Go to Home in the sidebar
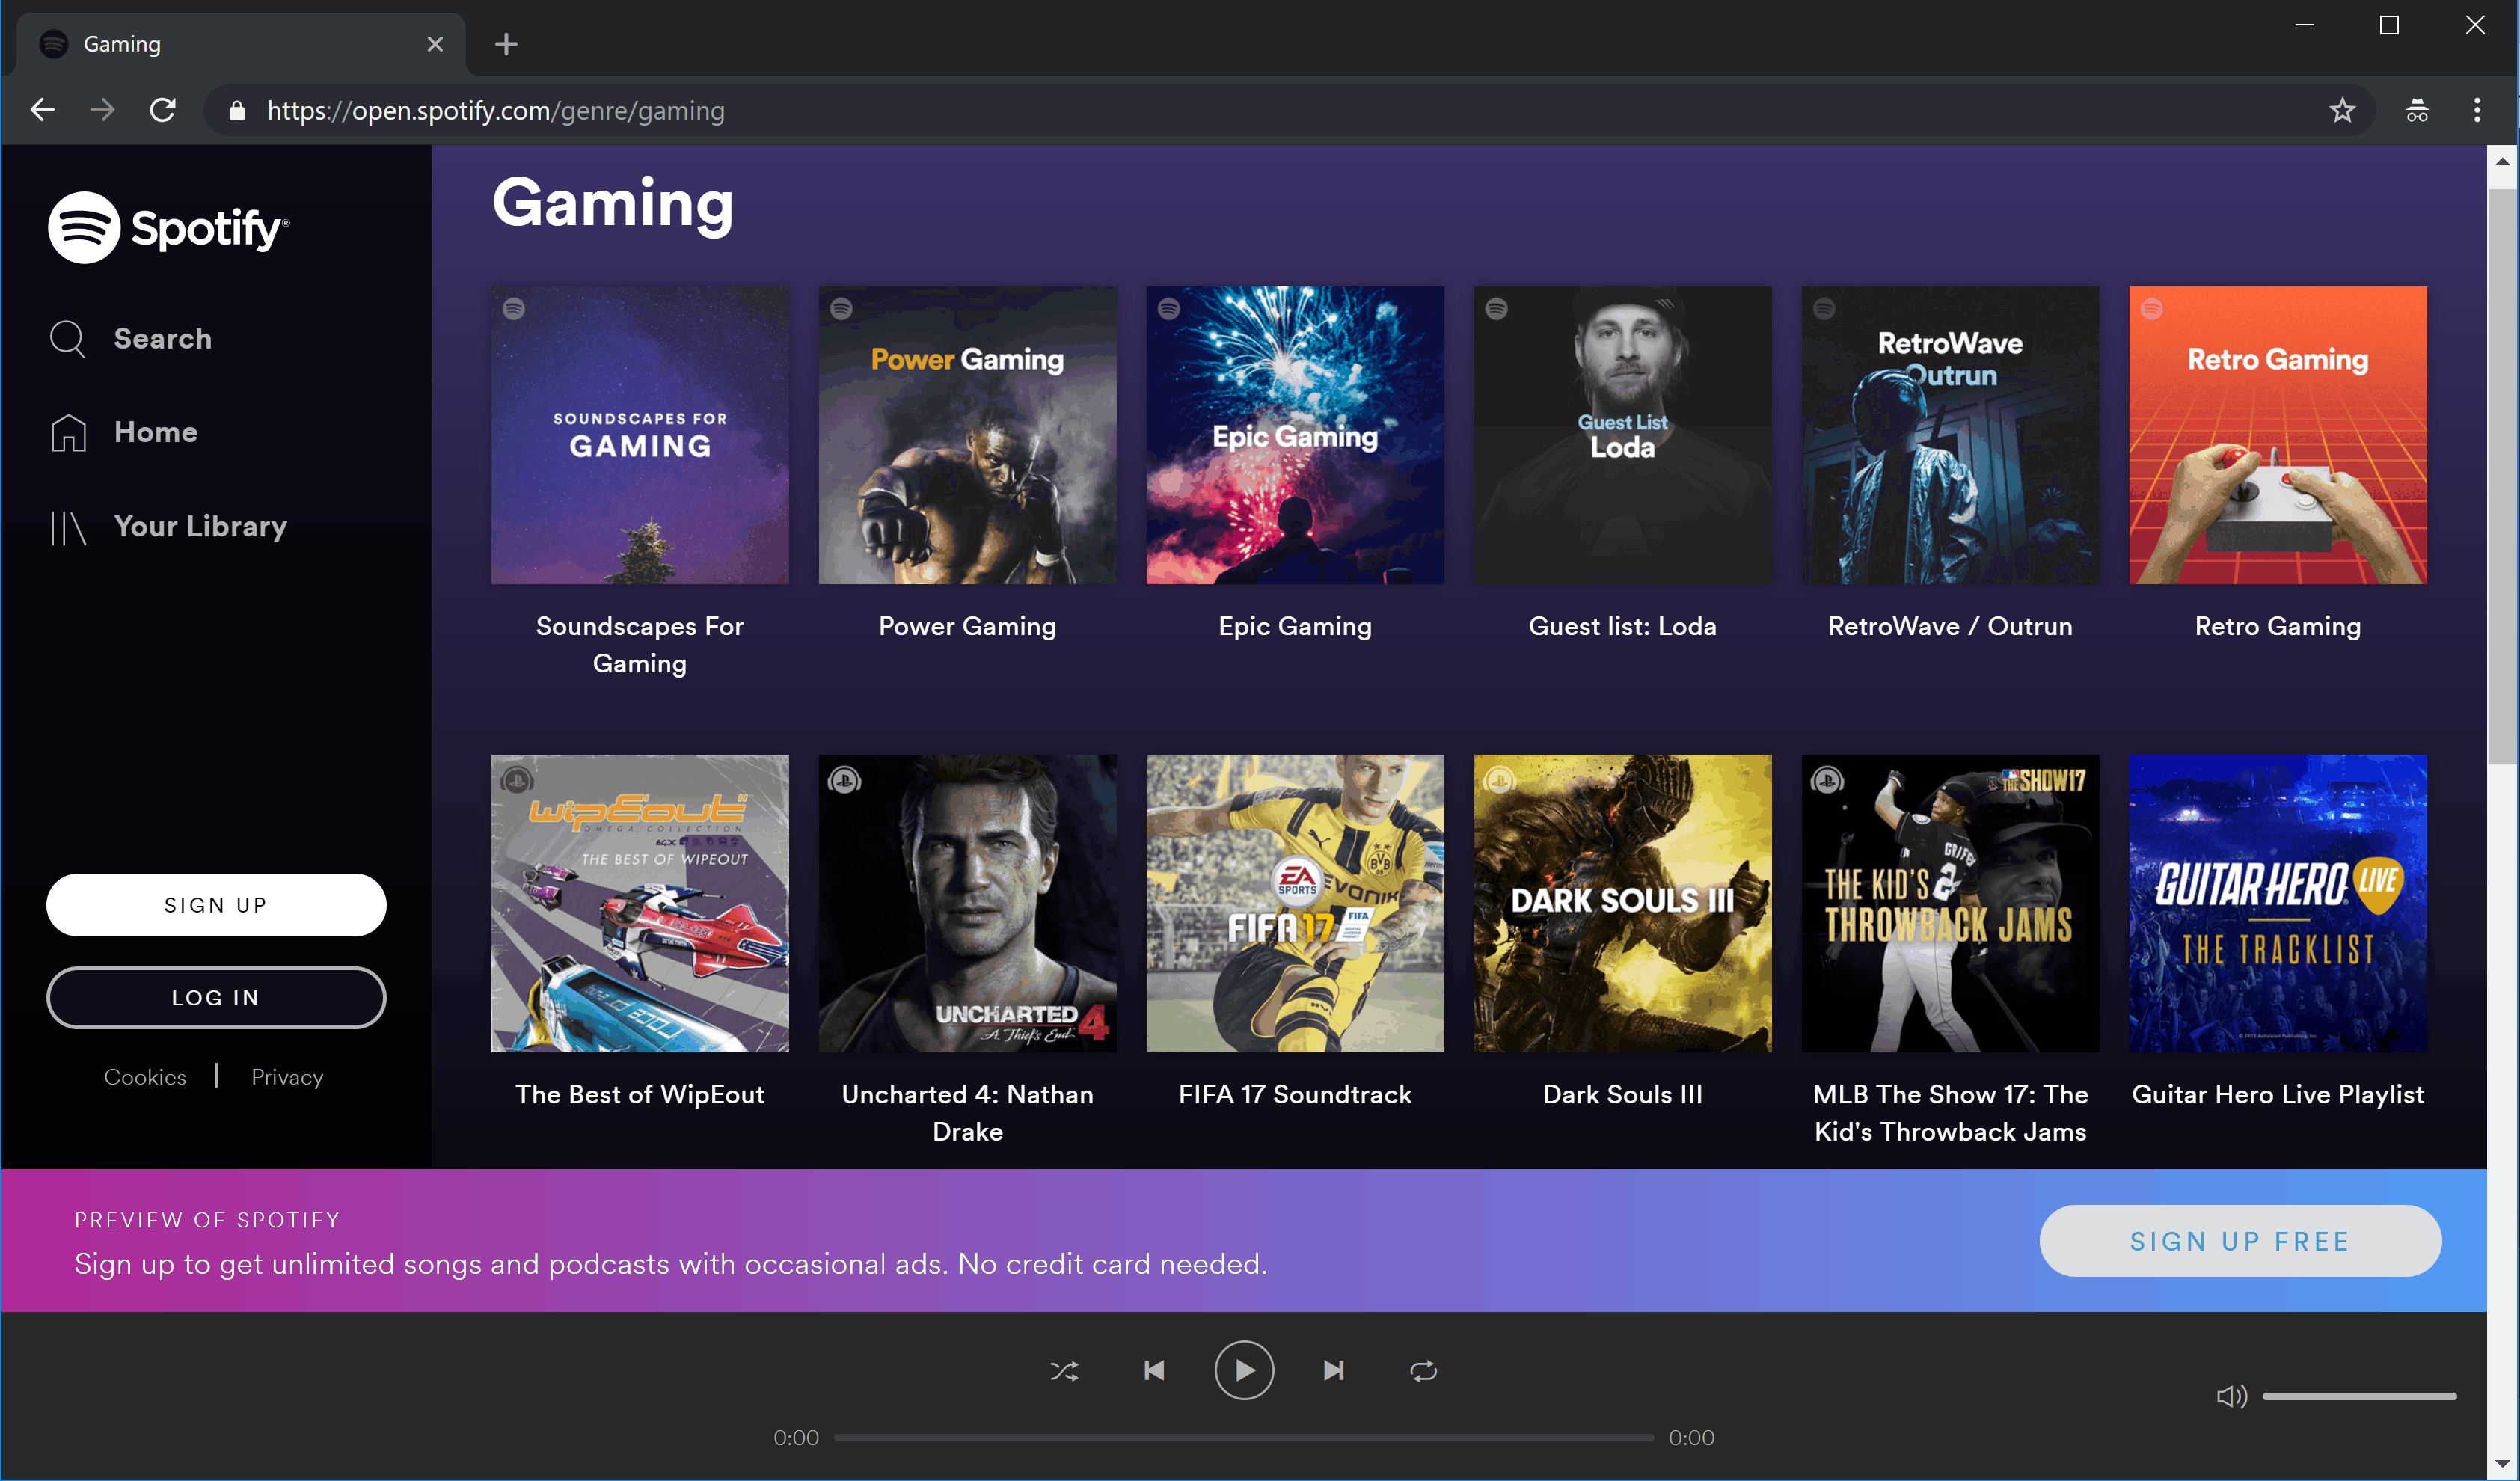Image resolution: width=2520 pixels, height=1481 pixels. (124, 432)
